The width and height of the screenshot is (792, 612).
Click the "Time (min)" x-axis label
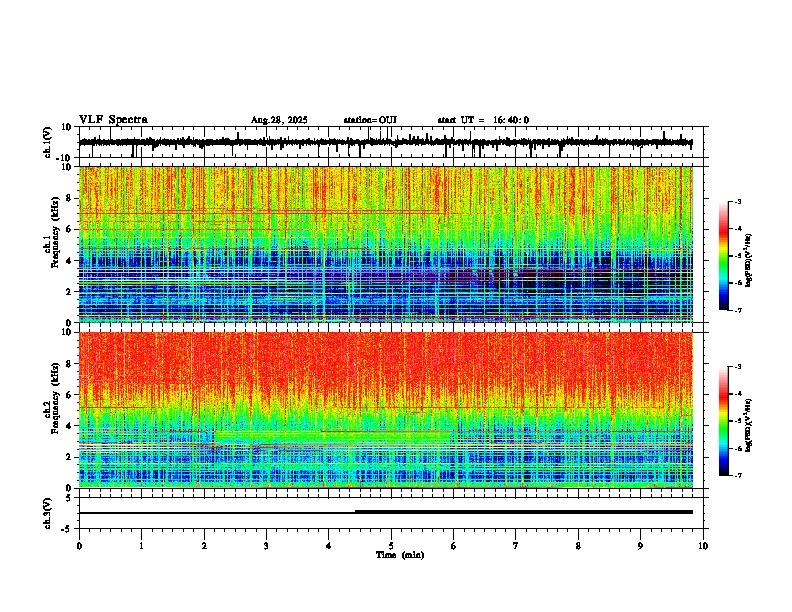pyautogui.click(x=400, y=555)
